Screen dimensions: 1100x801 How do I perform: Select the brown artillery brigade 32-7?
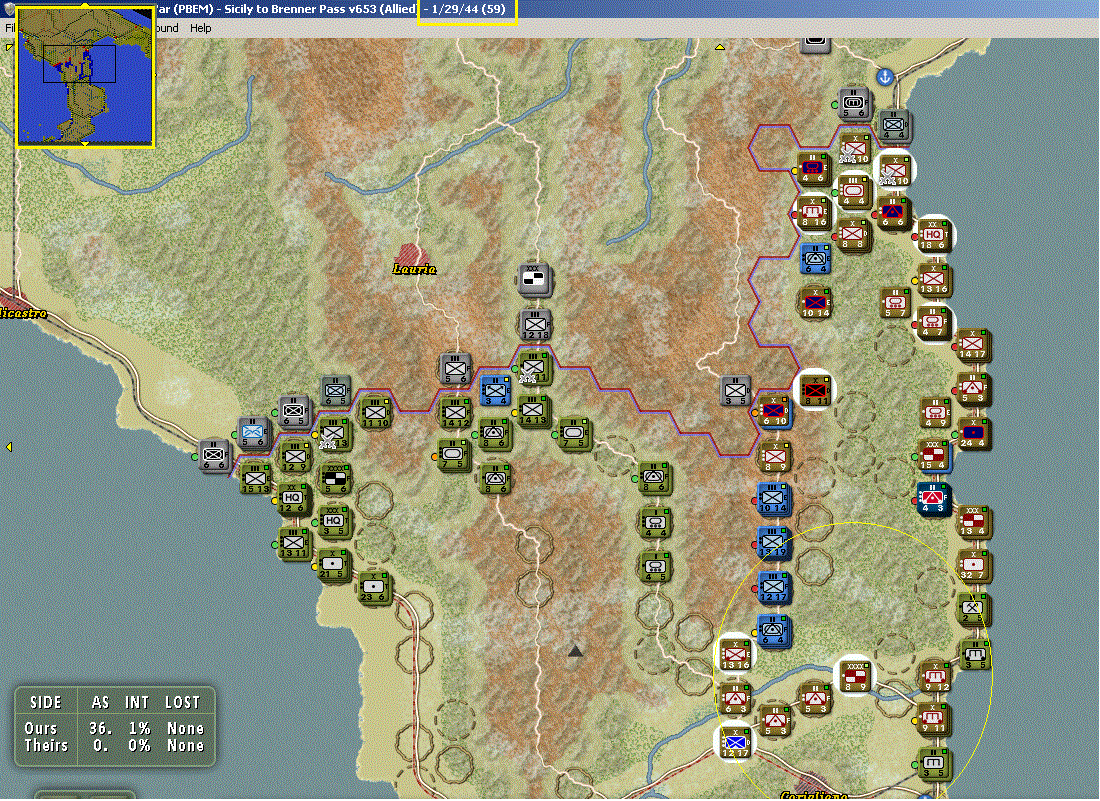tap(973, 566)
